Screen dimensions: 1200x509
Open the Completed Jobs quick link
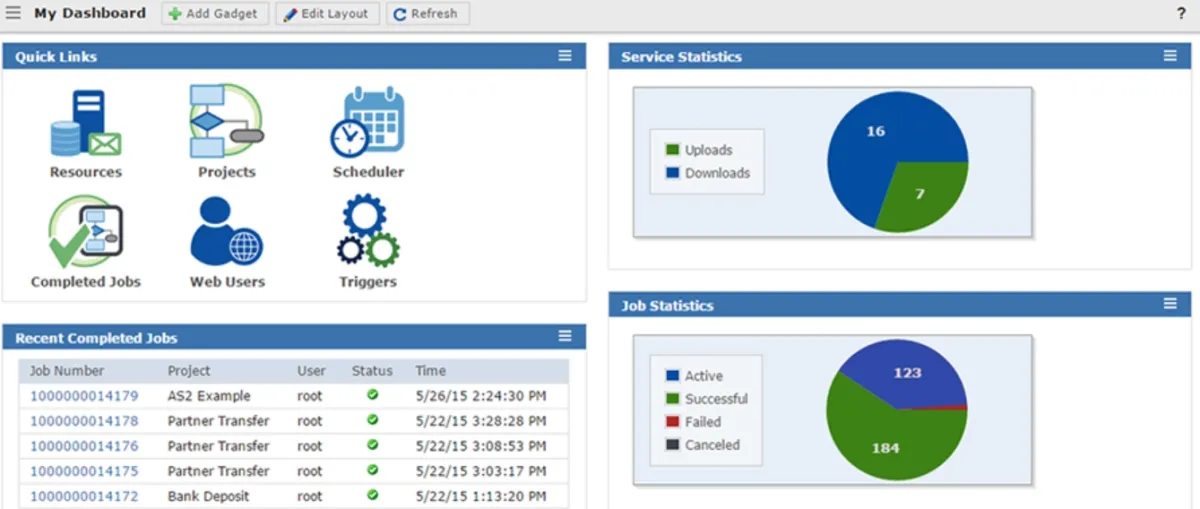86,242
